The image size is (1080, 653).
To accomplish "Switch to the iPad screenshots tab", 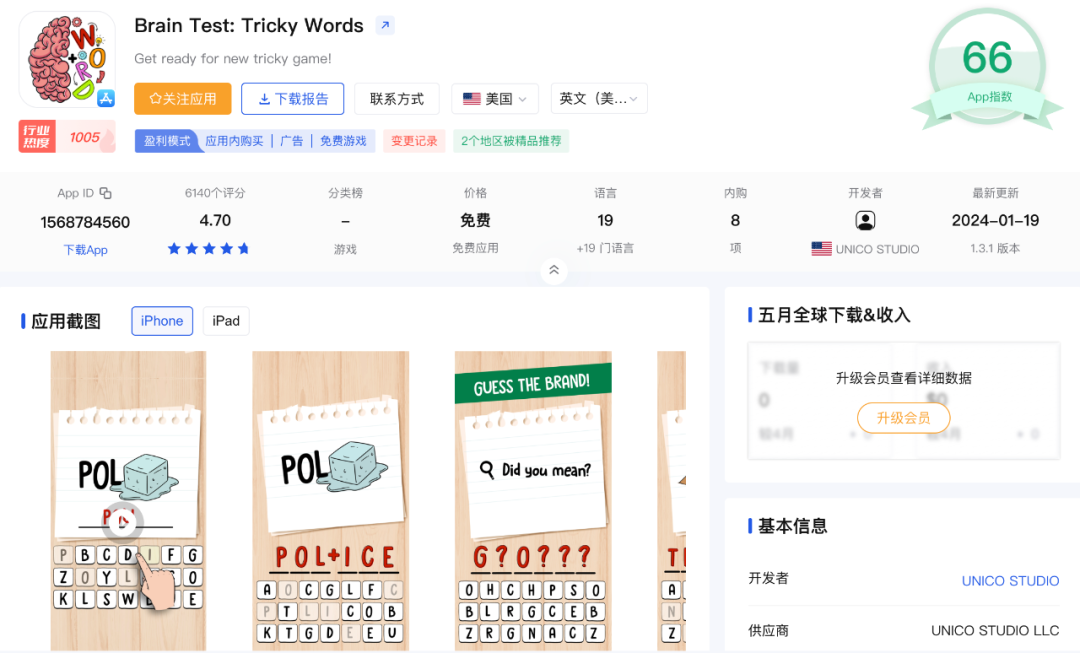I will (x=226, y=321).
